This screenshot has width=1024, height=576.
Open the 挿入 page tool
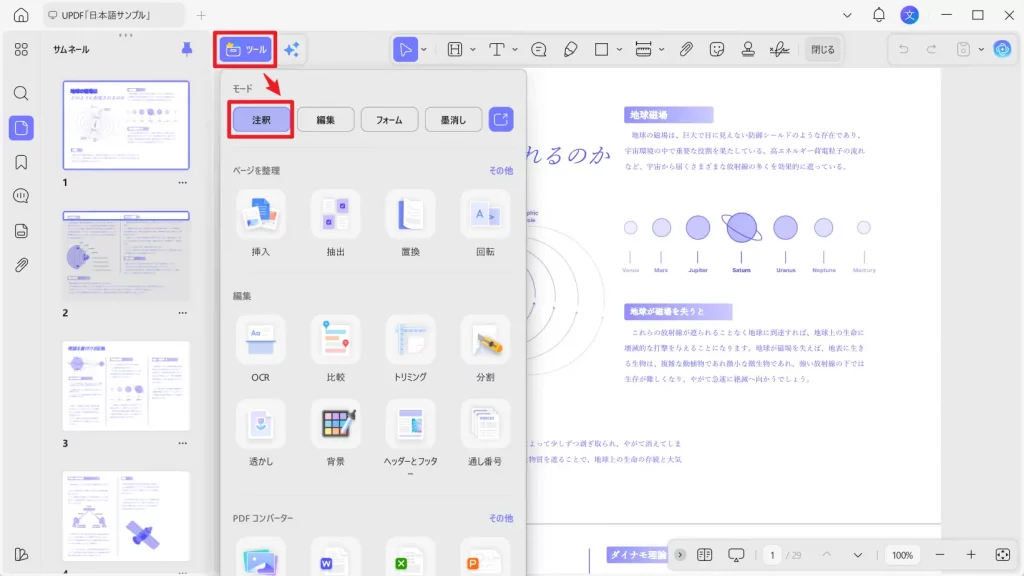click(x=261, y=223)
